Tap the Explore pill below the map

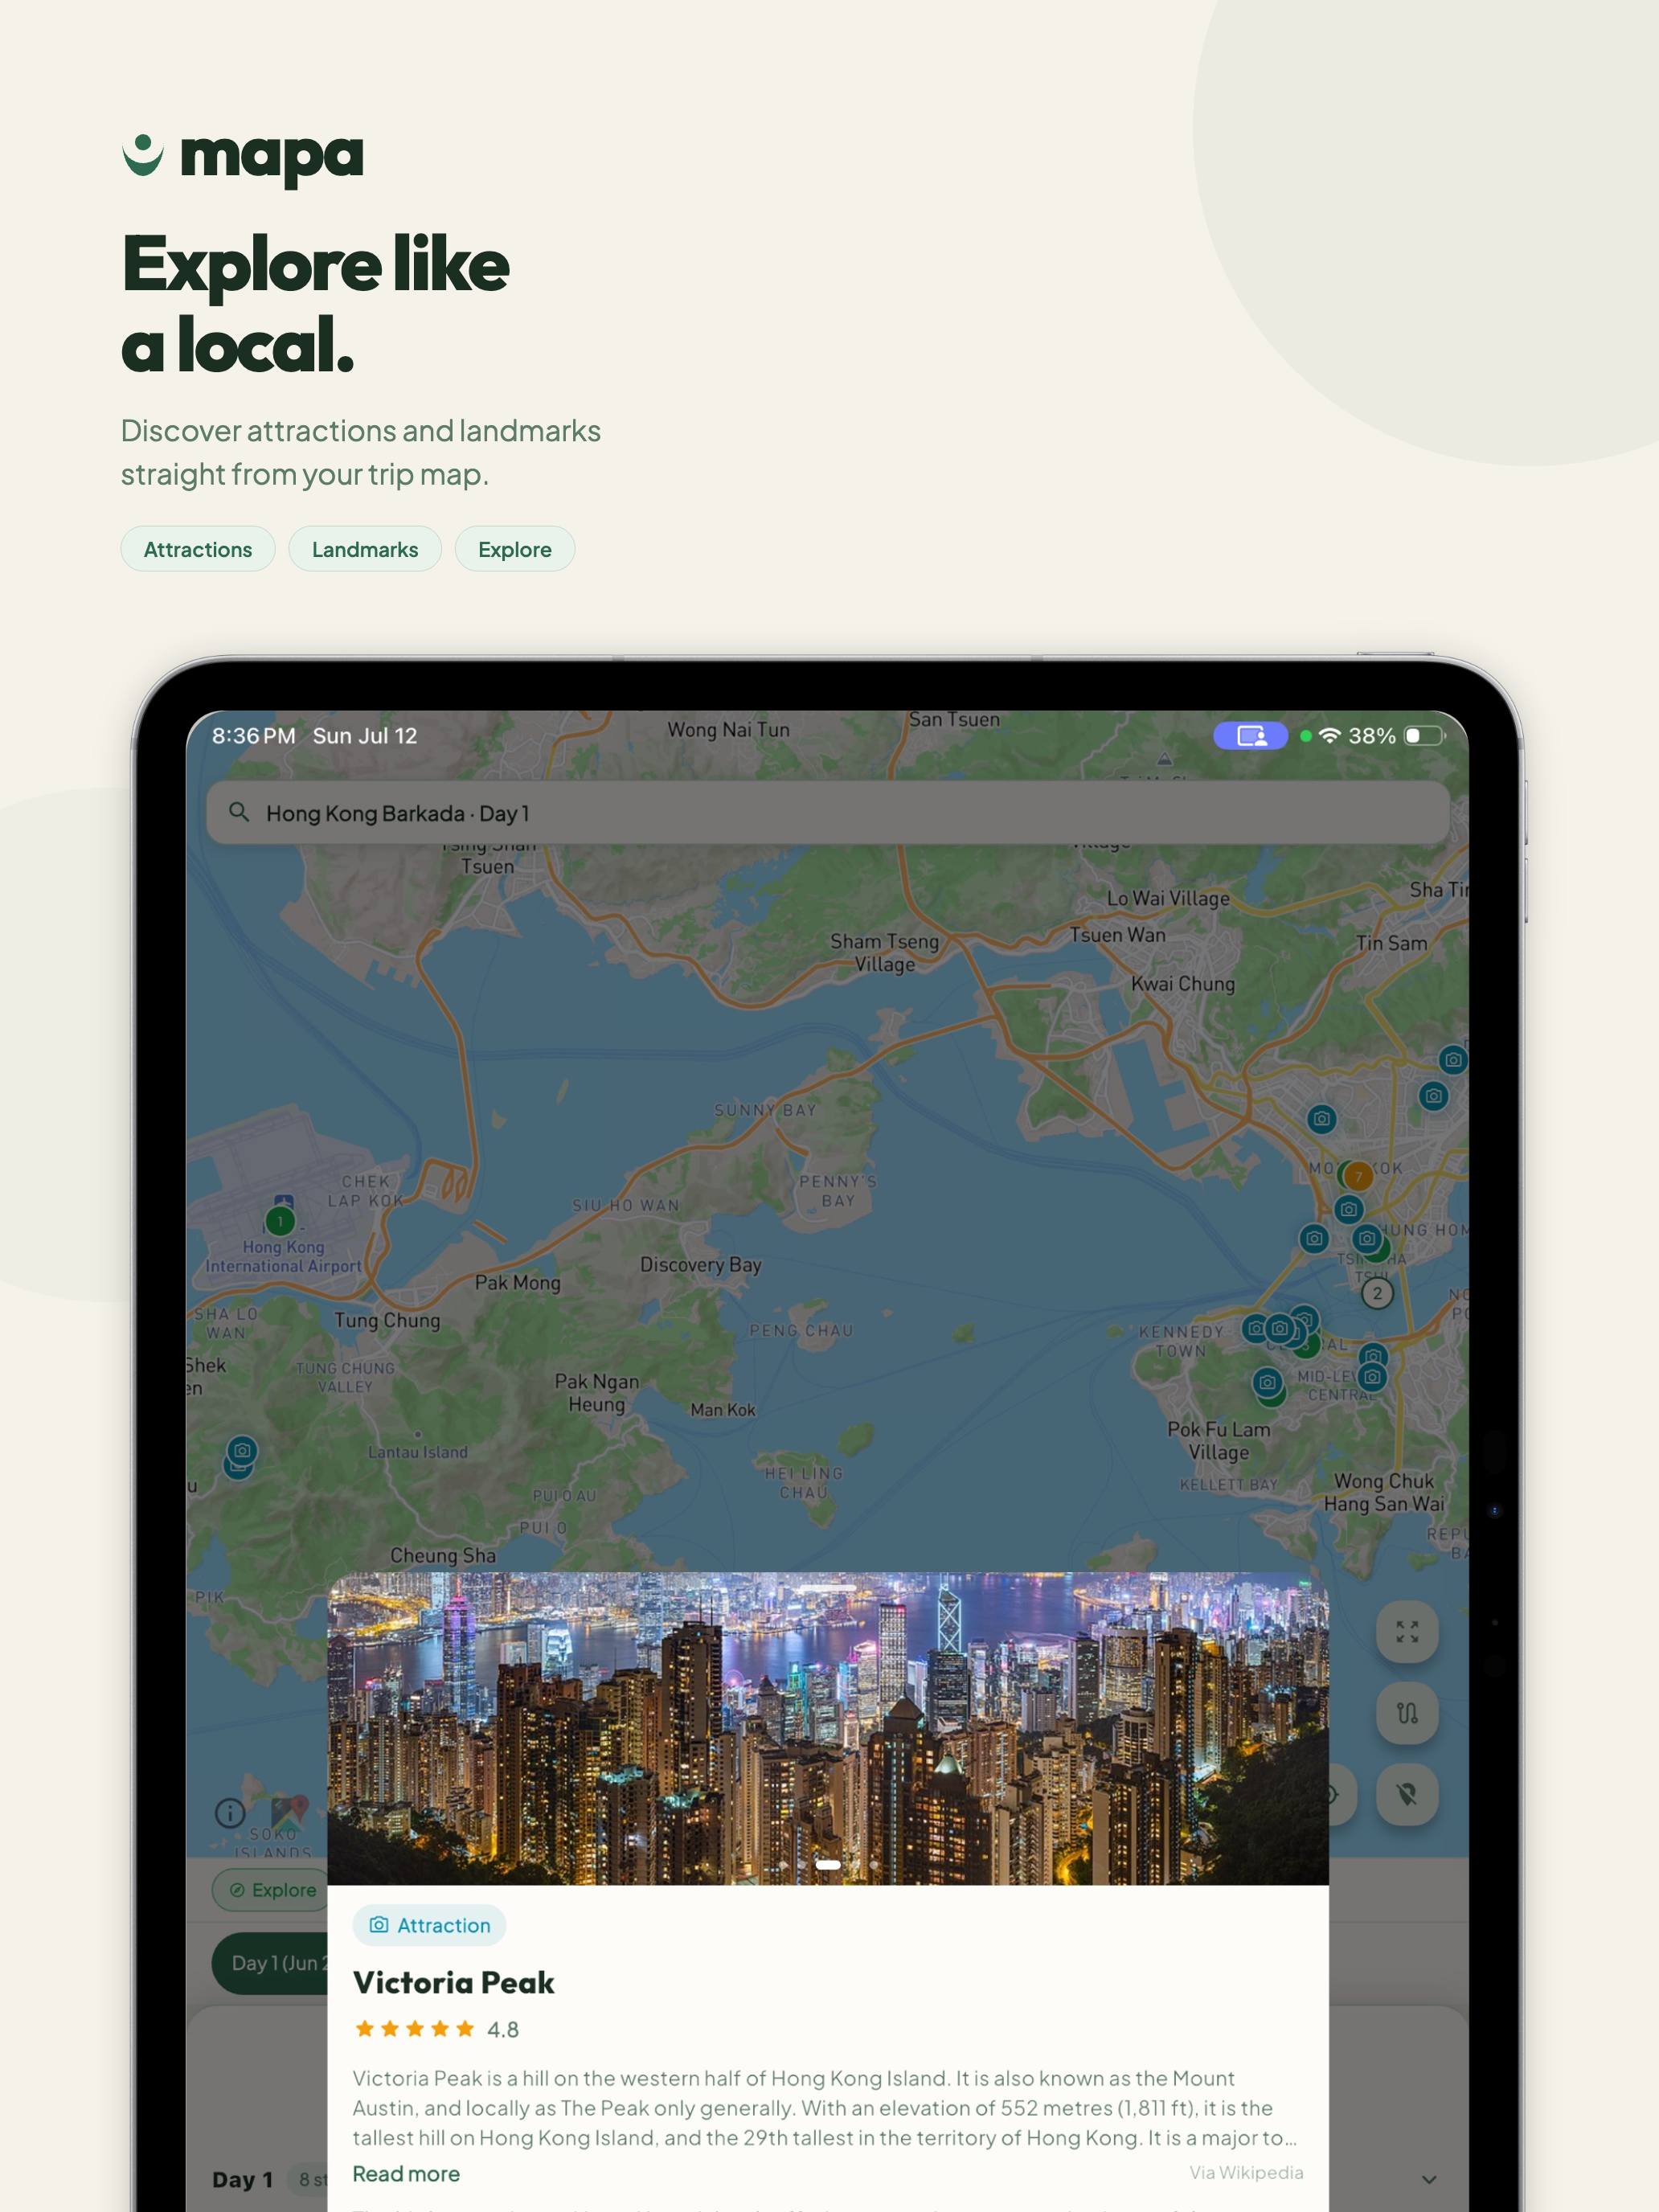tap(271, 1890)
